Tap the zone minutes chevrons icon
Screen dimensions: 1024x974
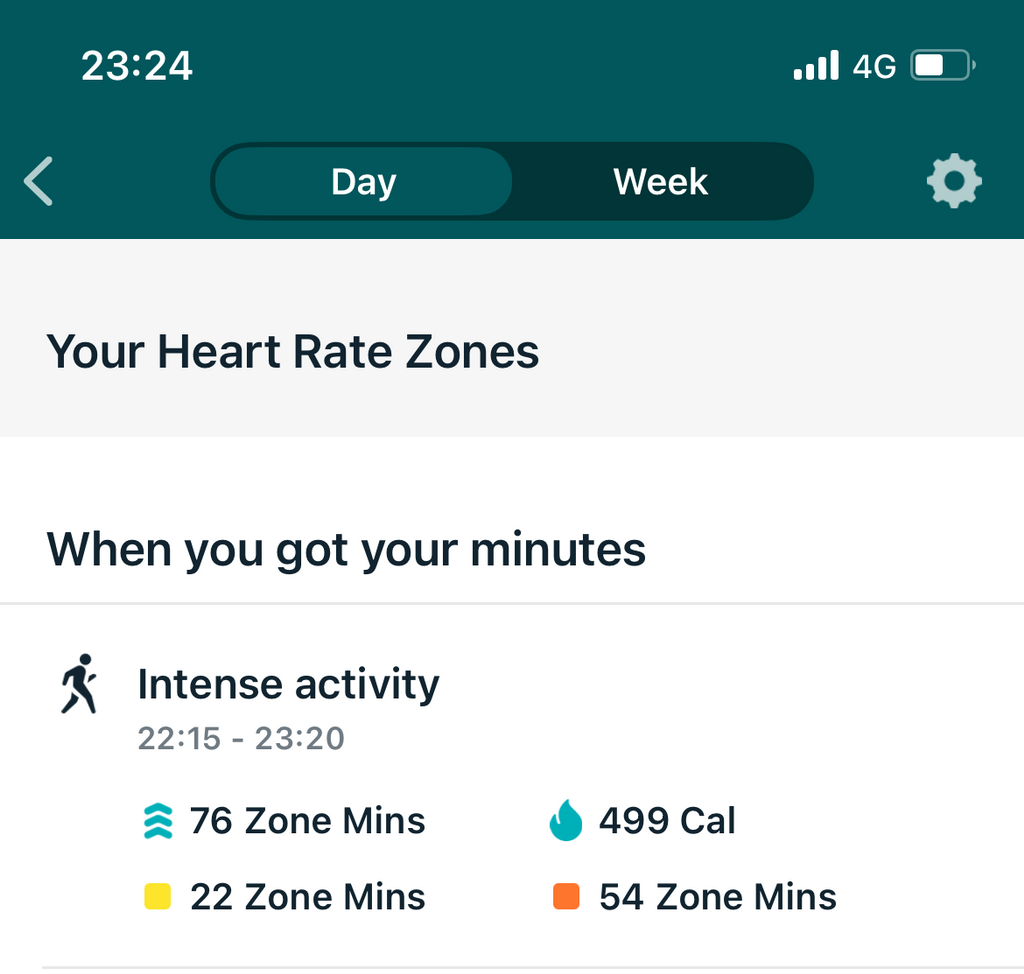pos(158,821)
